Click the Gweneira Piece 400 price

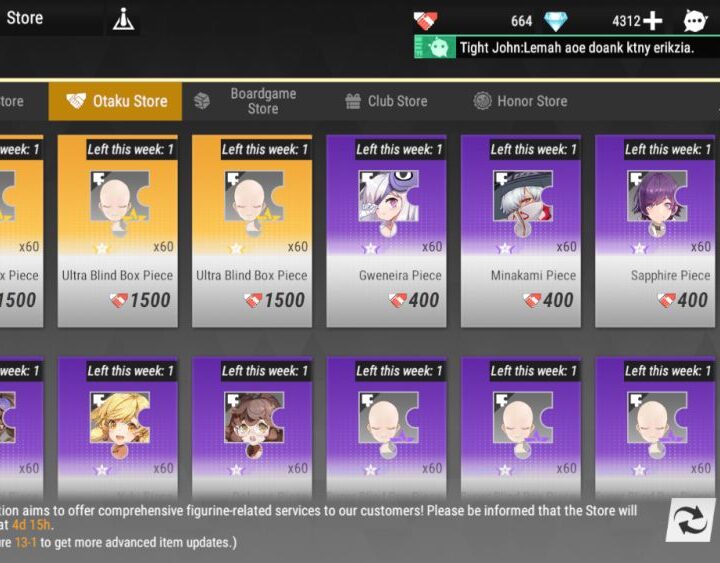pyautogui.click(x=414, y=300)
